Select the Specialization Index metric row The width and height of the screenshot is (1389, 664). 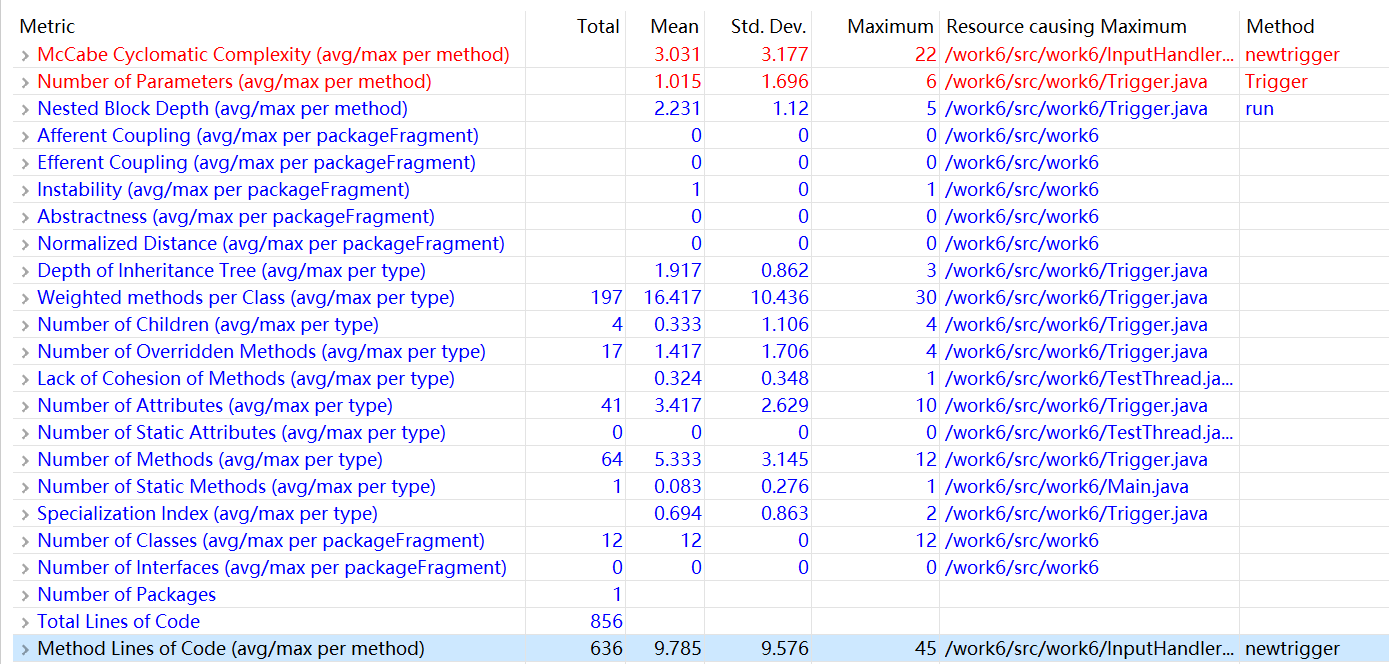coord(207,514)
